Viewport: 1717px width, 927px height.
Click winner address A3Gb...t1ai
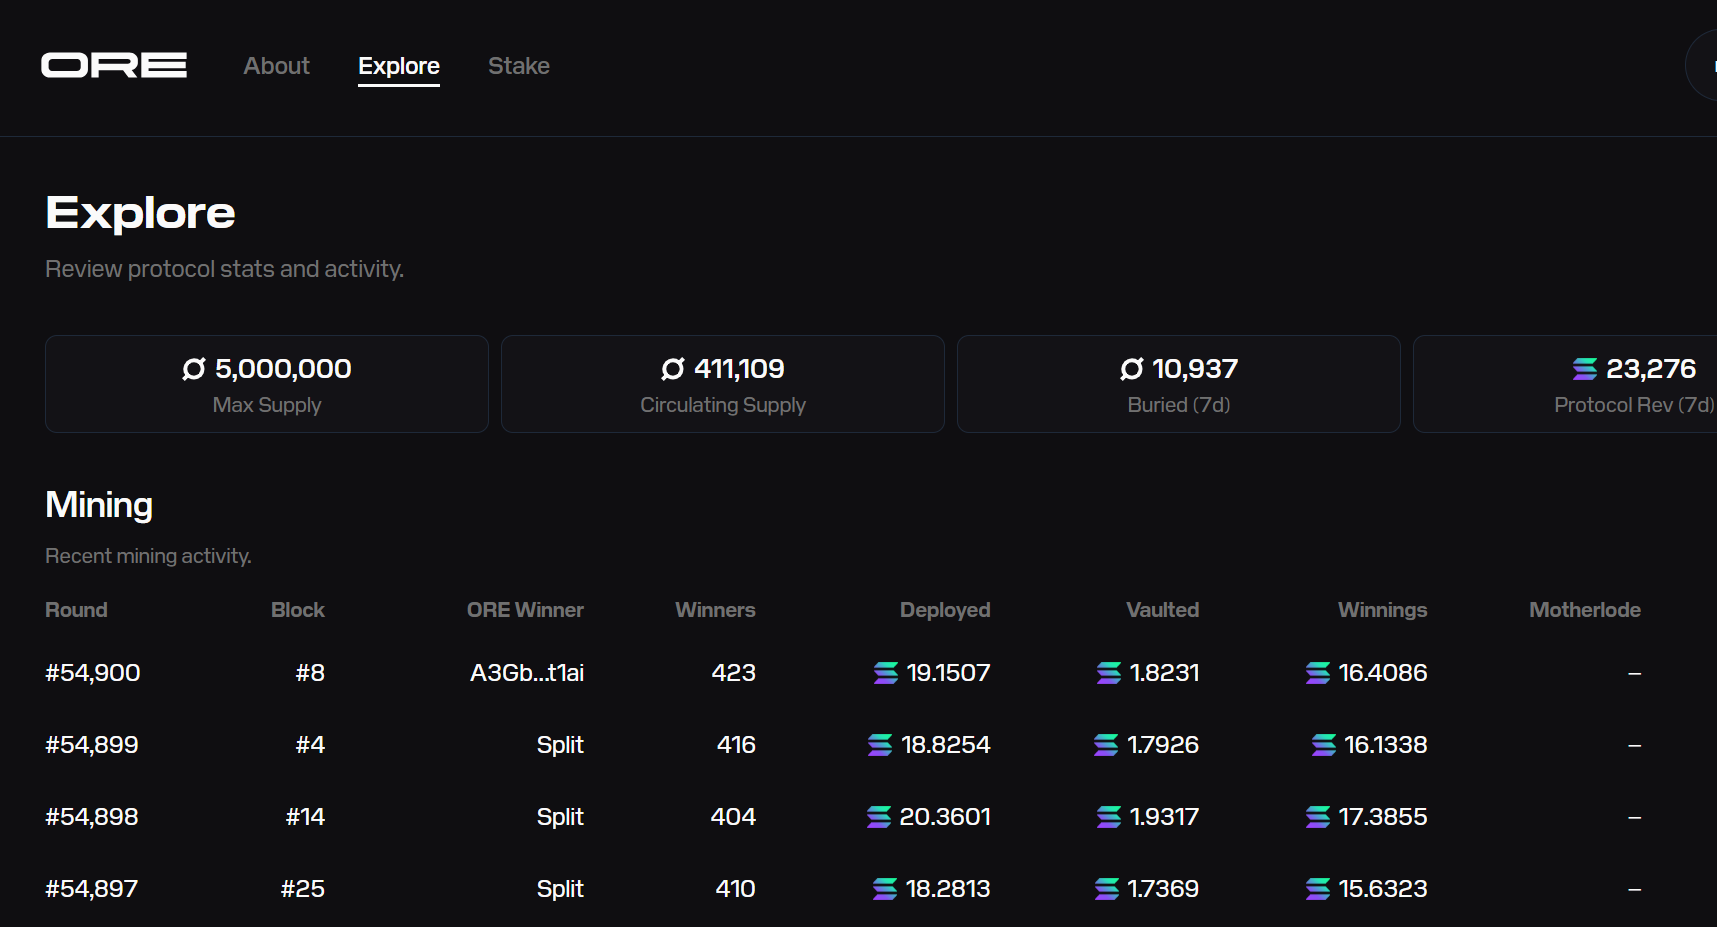527,673
